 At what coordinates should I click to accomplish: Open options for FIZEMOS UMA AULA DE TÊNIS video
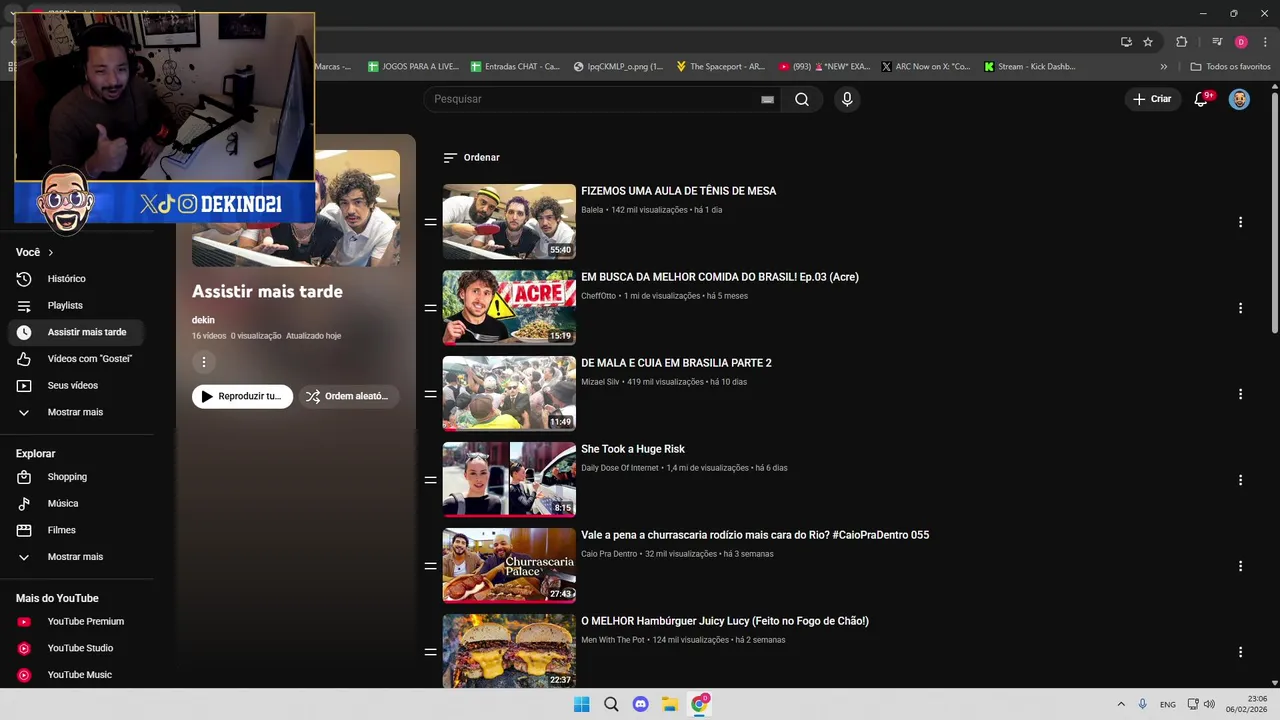tap(1240, 222)
